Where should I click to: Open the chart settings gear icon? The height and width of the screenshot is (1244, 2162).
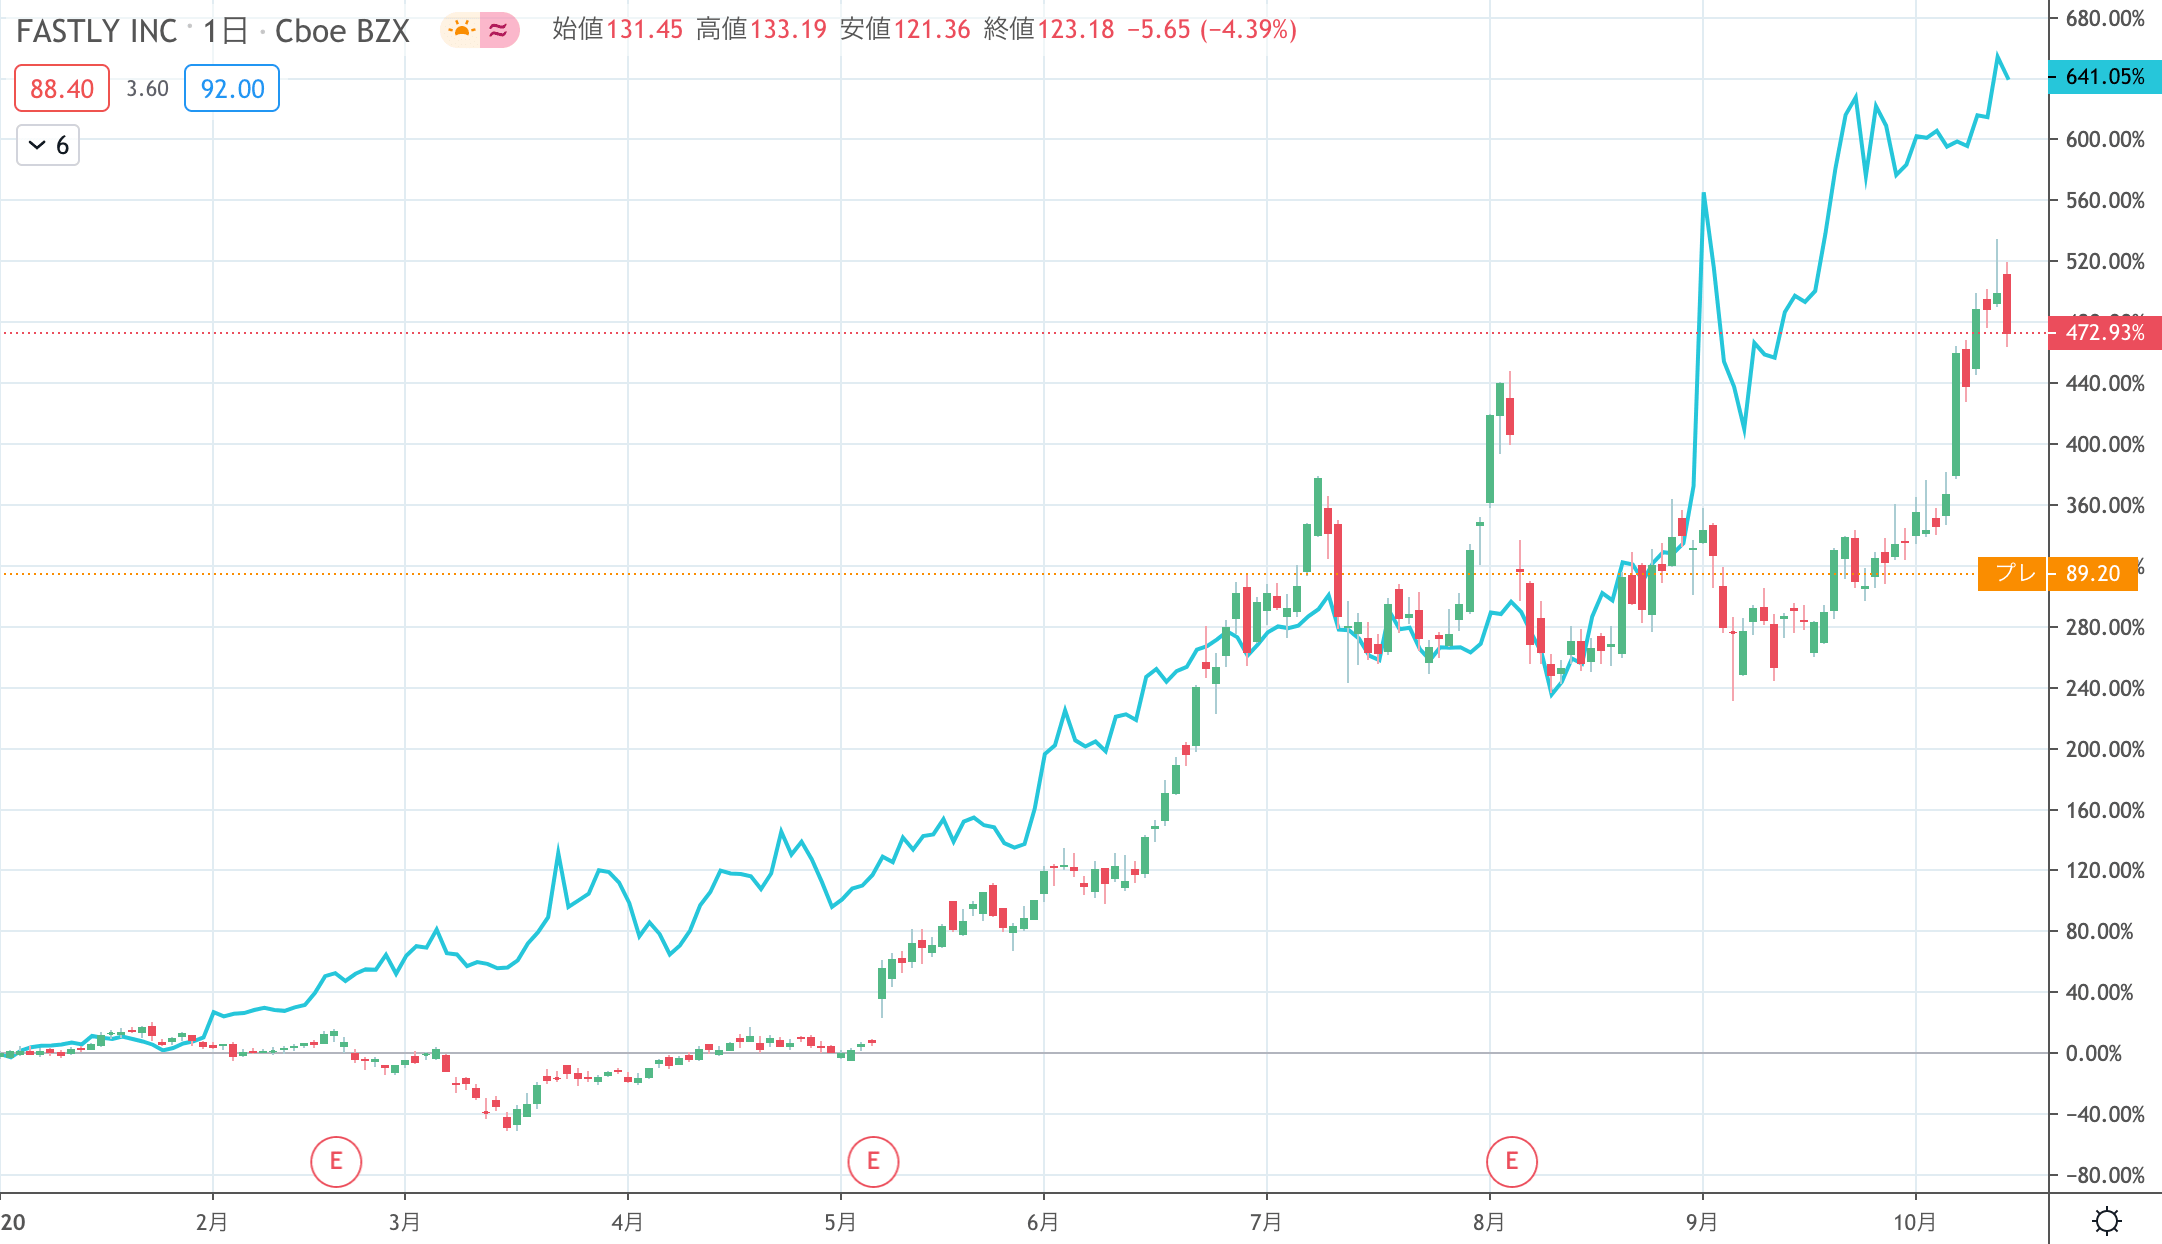pyautogui.click(x=2107, y=1220)
